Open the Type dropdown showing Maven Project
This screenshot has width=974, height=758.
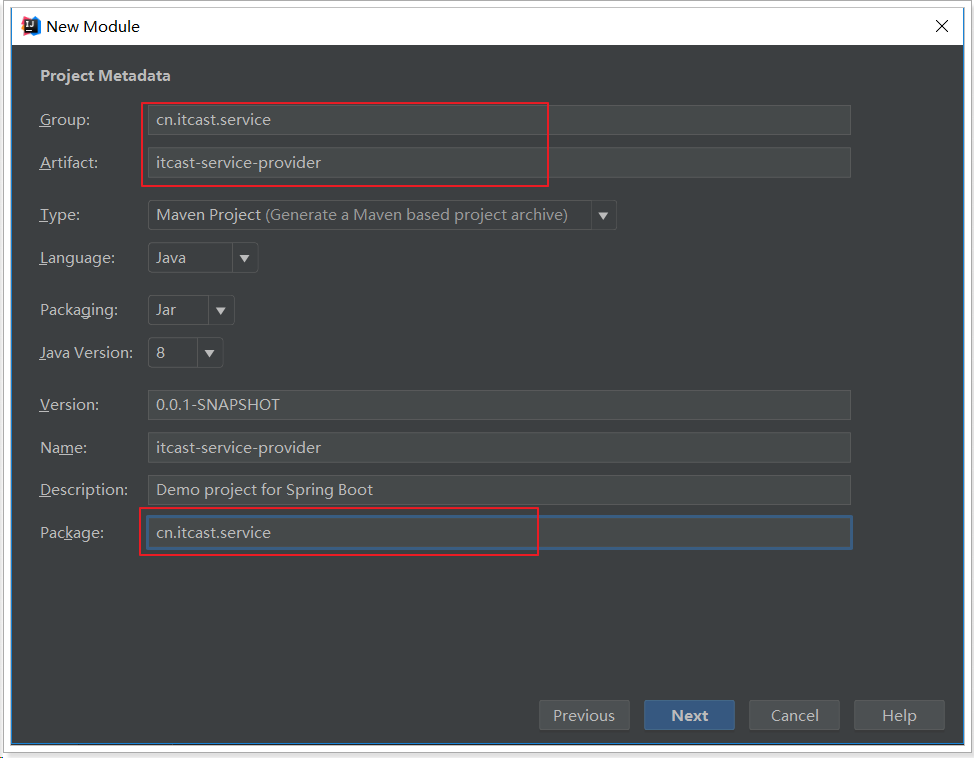[382, 215]
